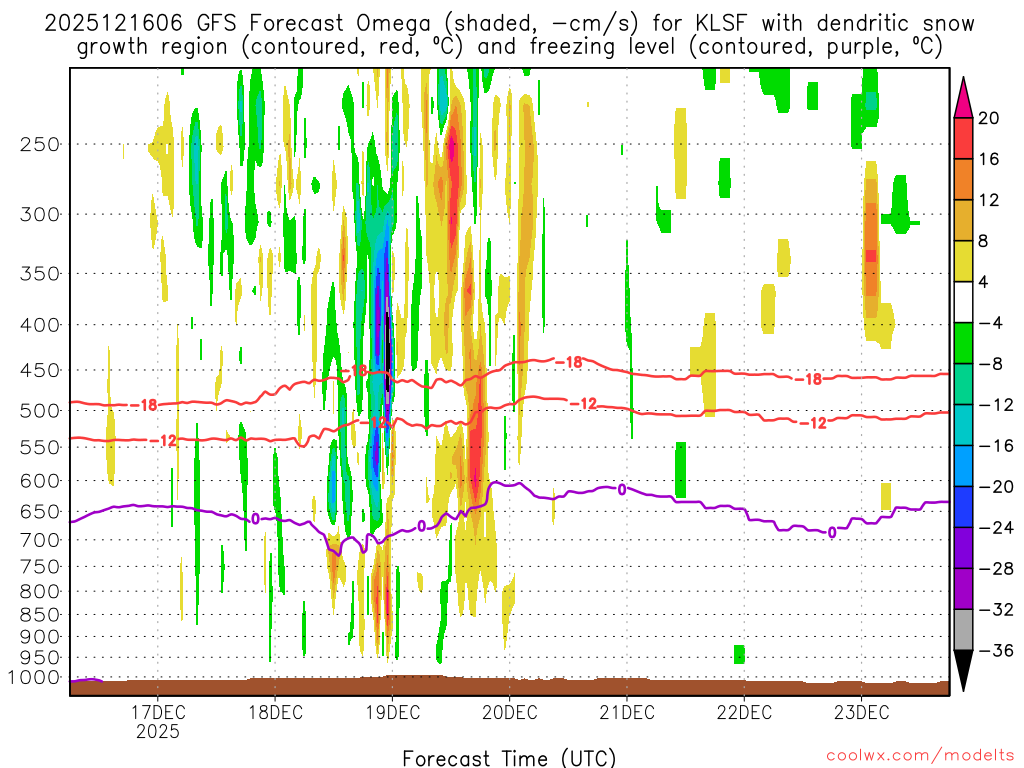Click the colorbar tick label 20
Screen dimensions: 1024x768
(x=989, y=118)
